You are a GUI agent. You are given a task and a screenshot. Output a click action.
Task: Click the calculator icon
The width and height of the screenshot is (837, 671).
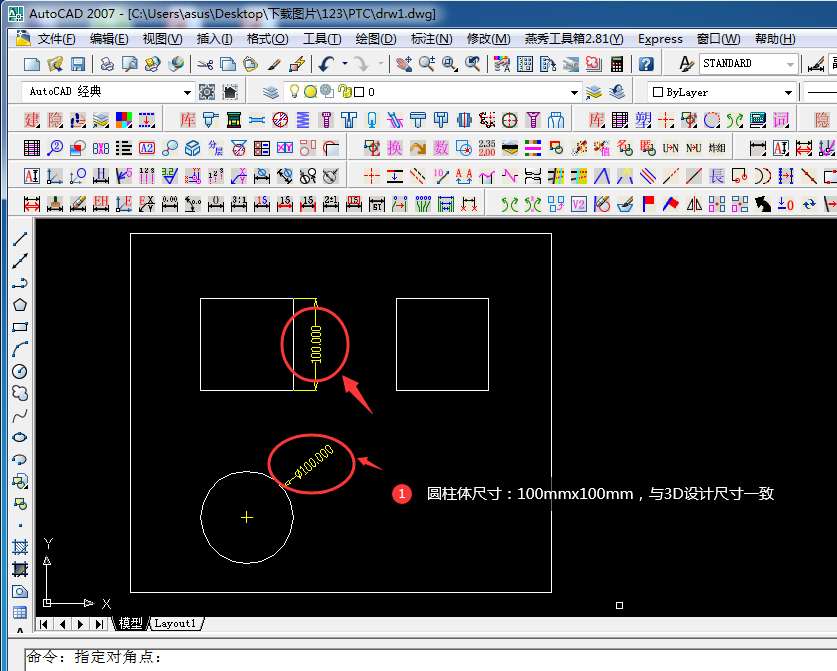pyautogui.click(x=617, y=64)
